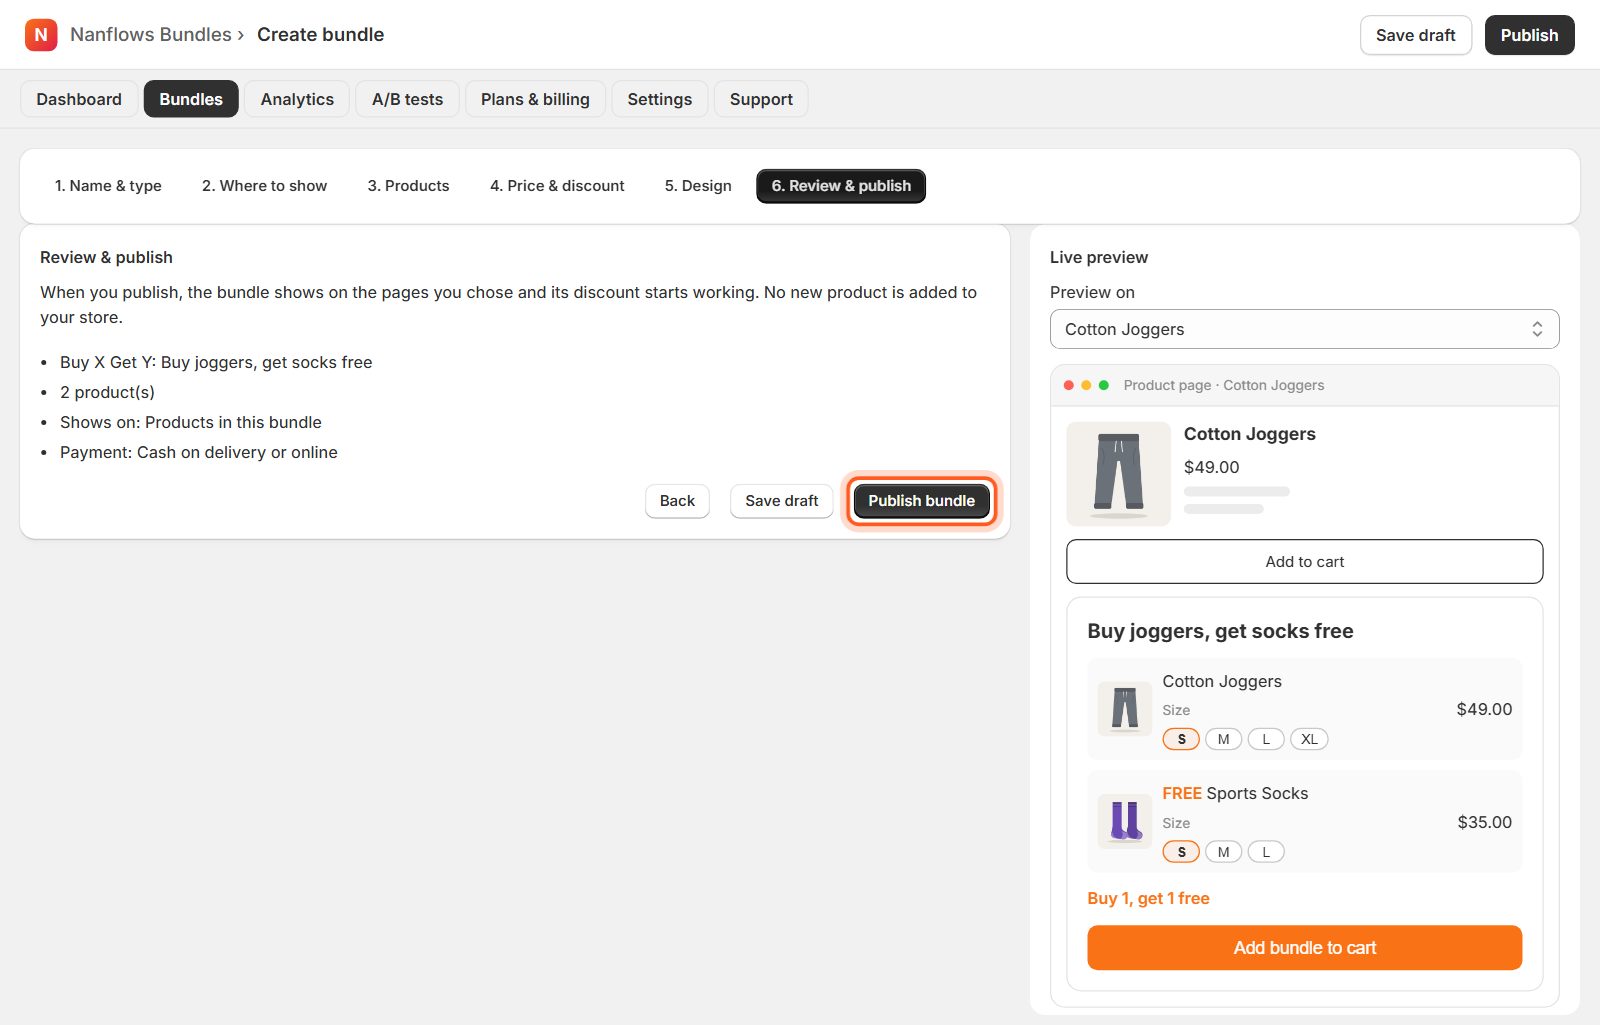
Task: Click the Sports Socks thumbnail in bundle widget
Action: click(x=1125, y=821)
